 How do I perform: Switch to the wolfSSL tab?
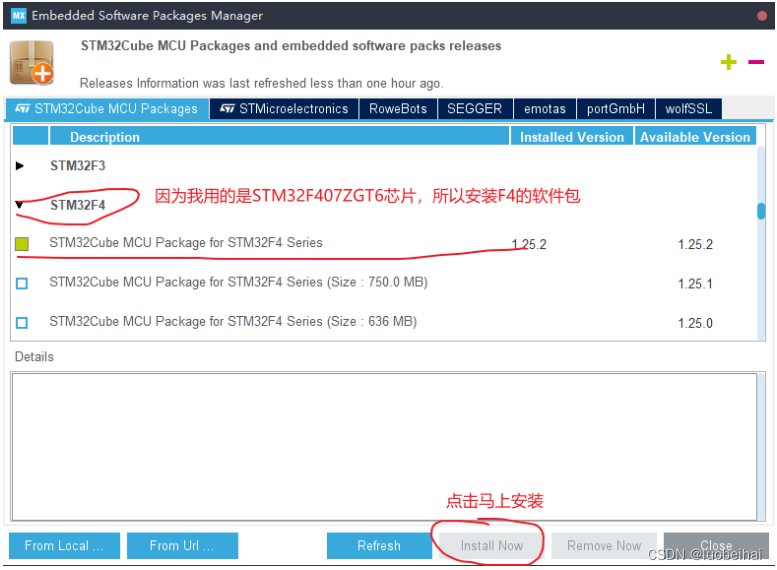pos(689,109)
